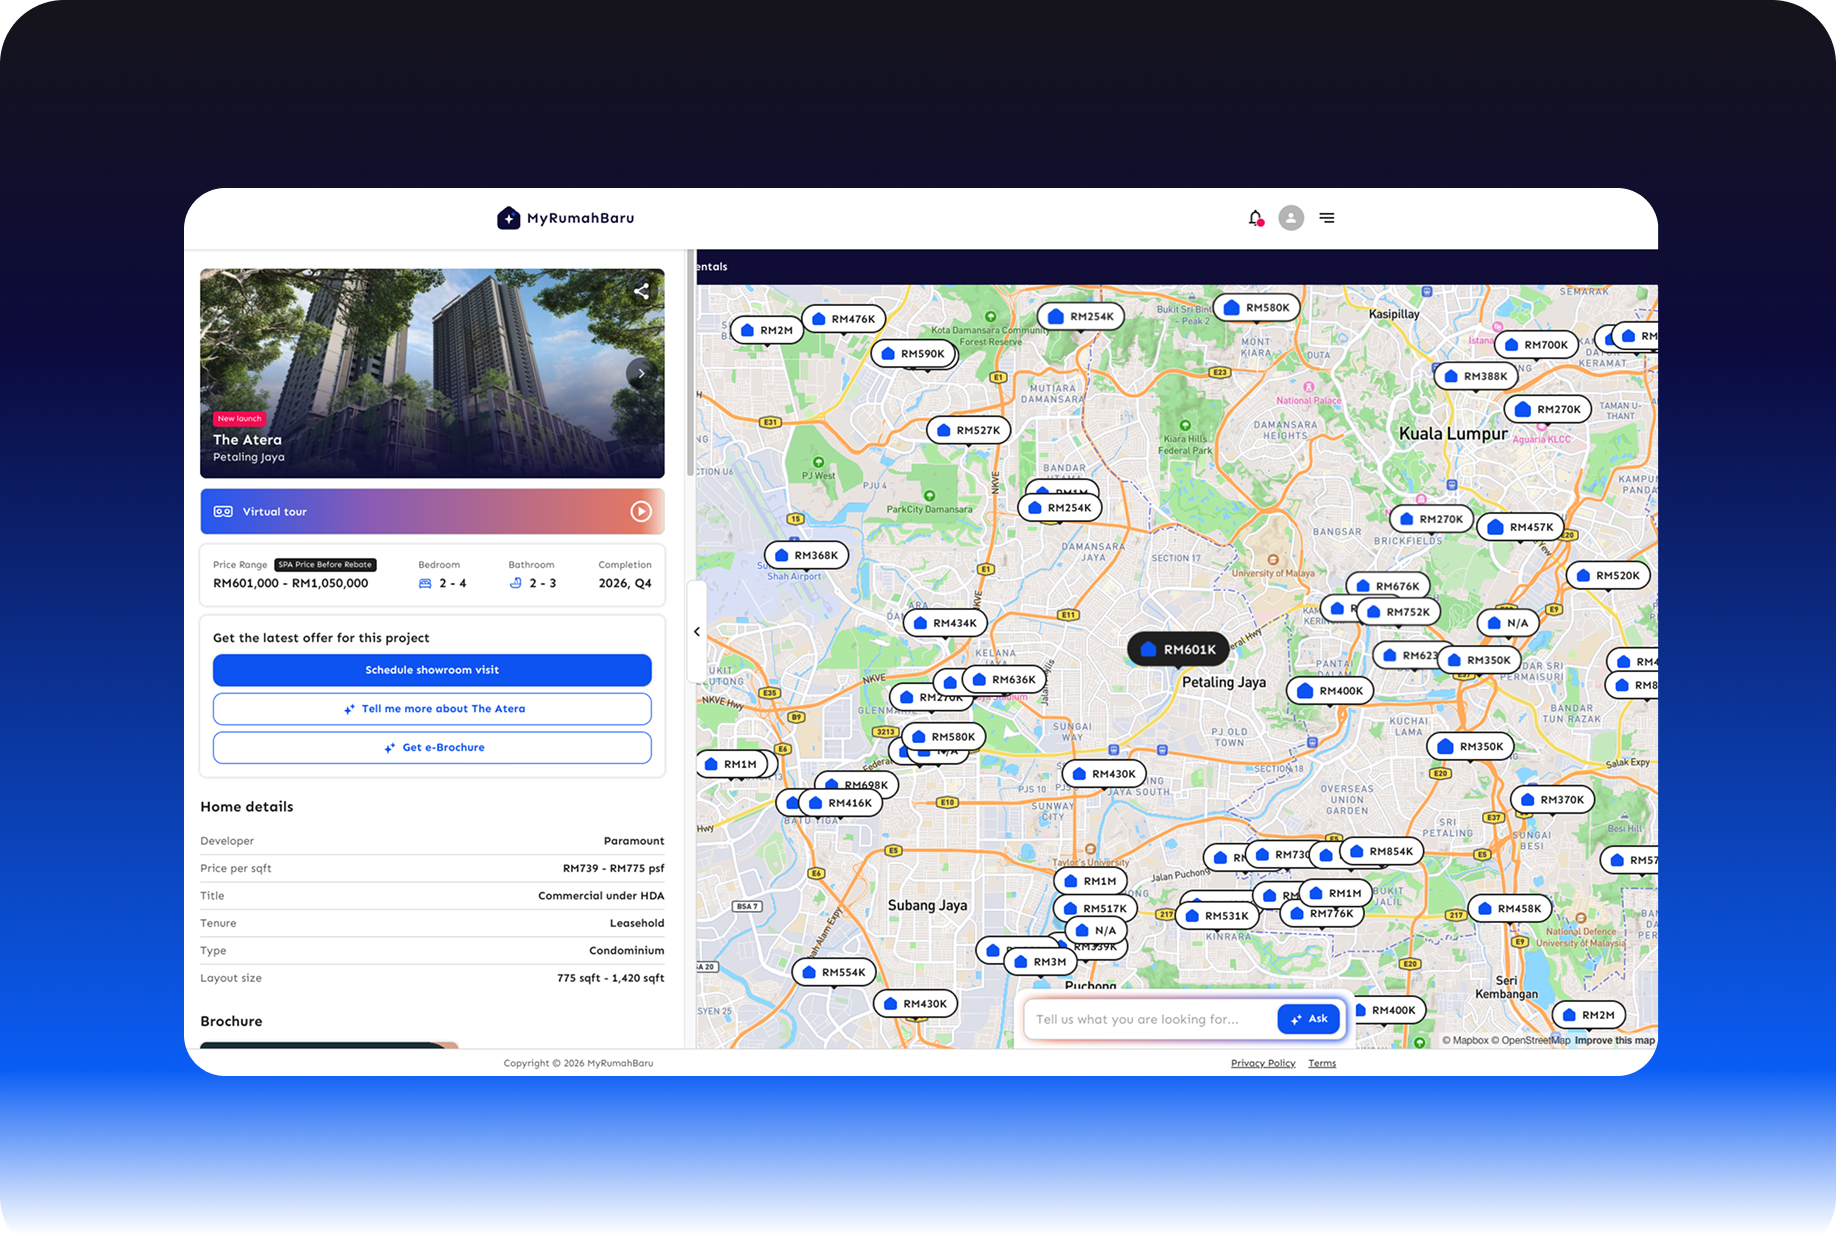Open the user profile avatar
This screenshot has height=1260, width=1836.
1291,218
